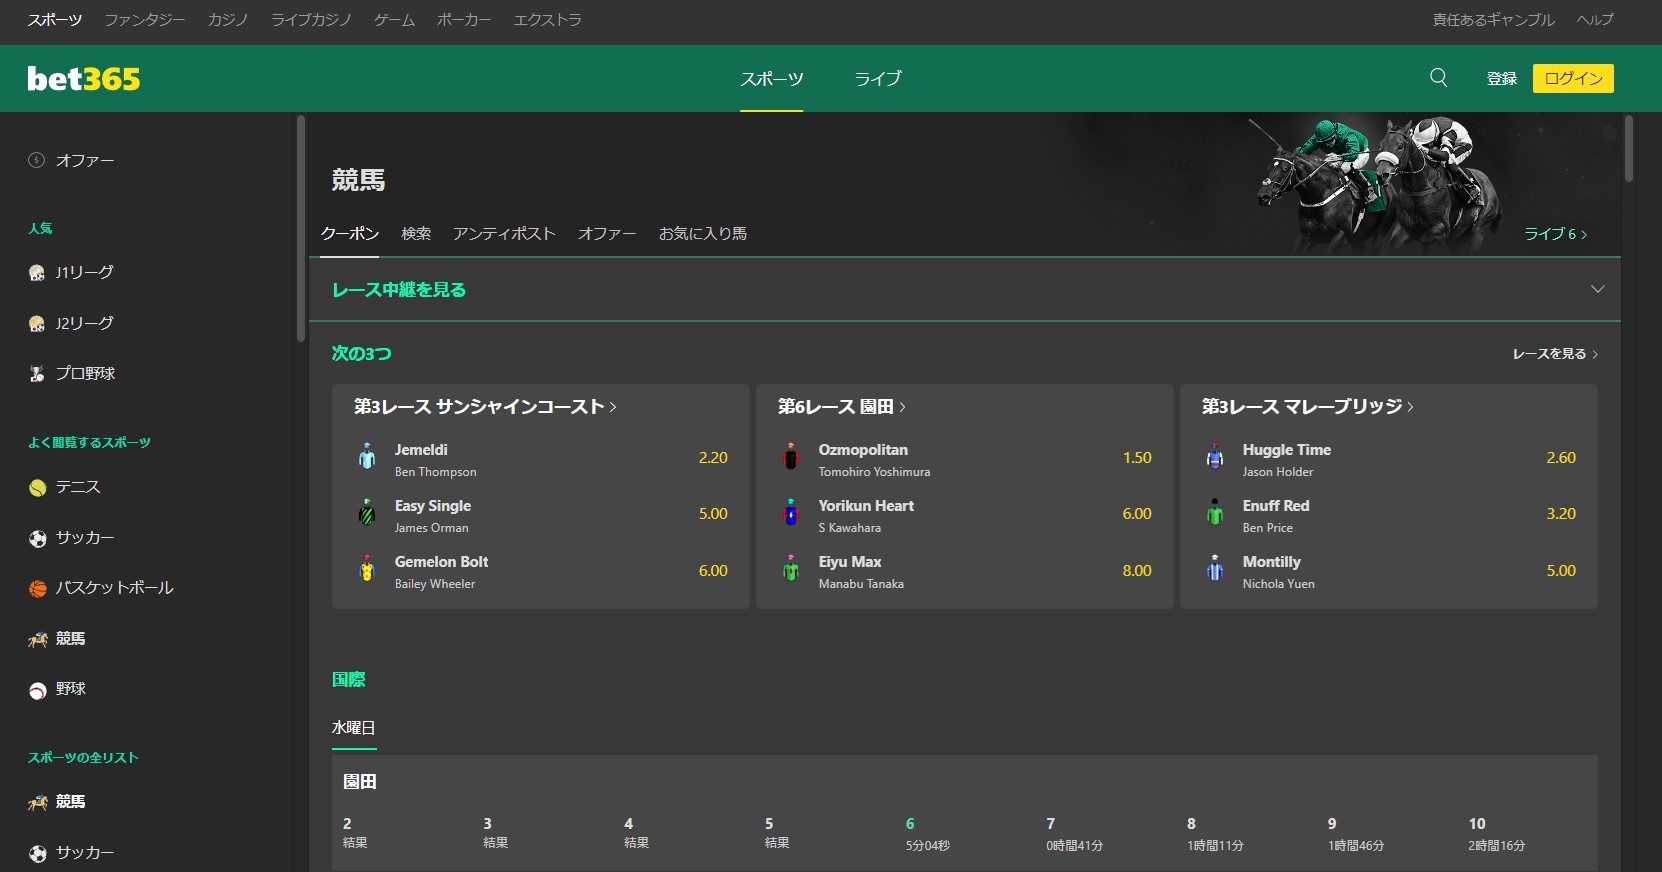
Task: Open ライブ 6 link with arrow
Action: tap(1555, 234)
